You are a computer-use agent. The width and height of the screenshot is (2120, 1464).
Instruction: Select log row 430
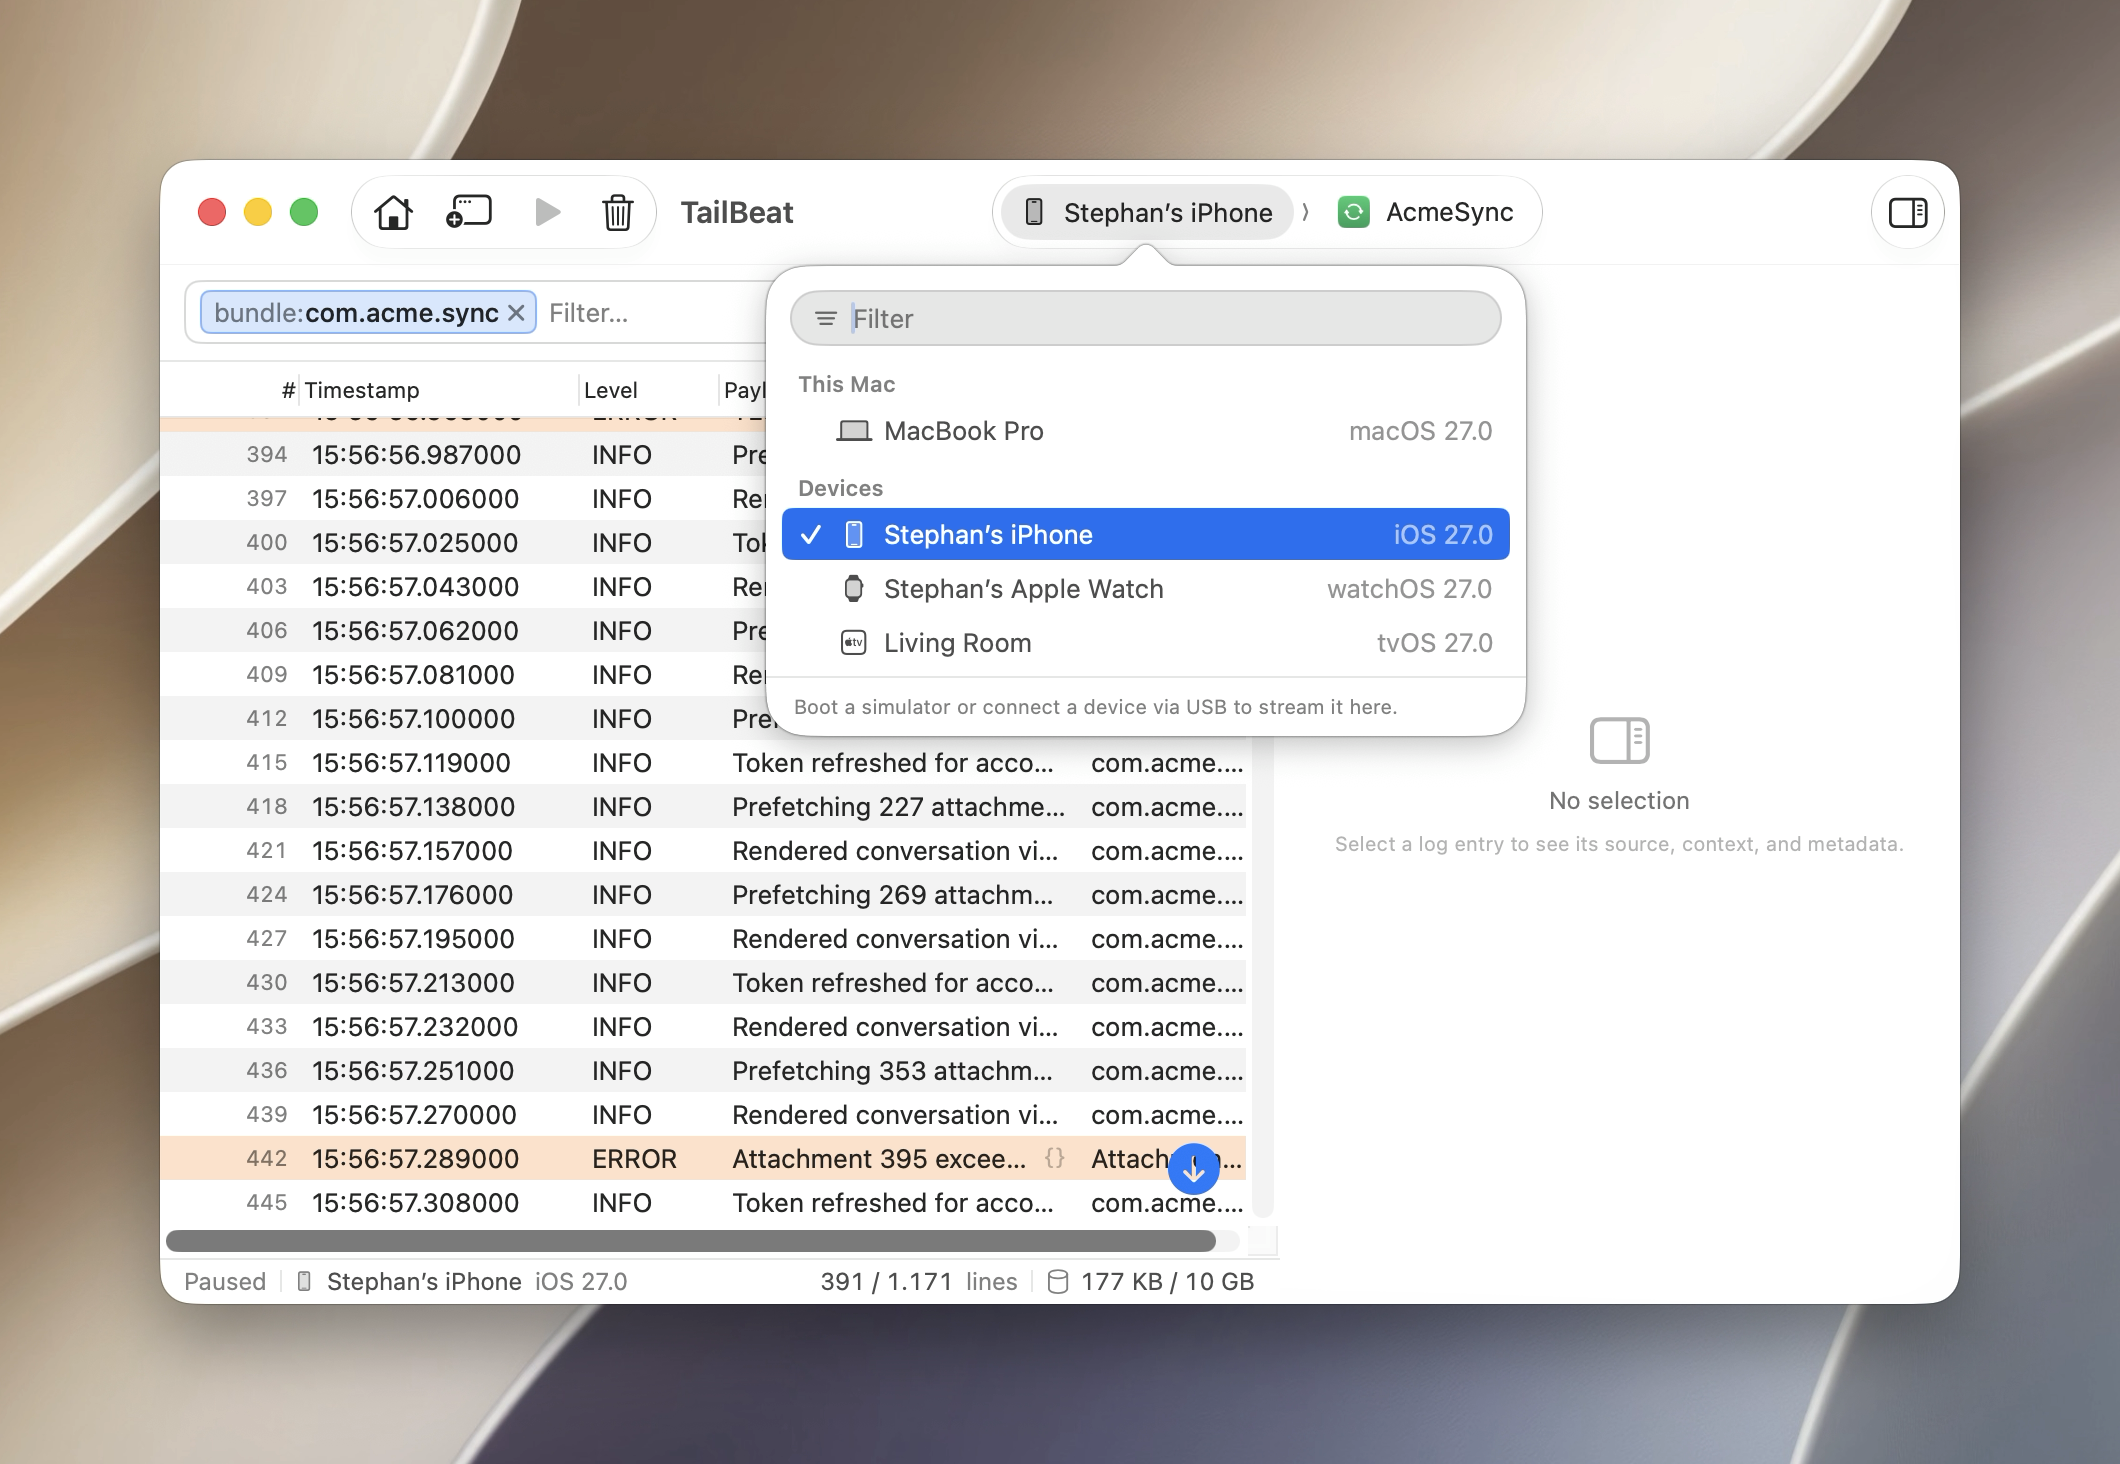pos(703,983)
